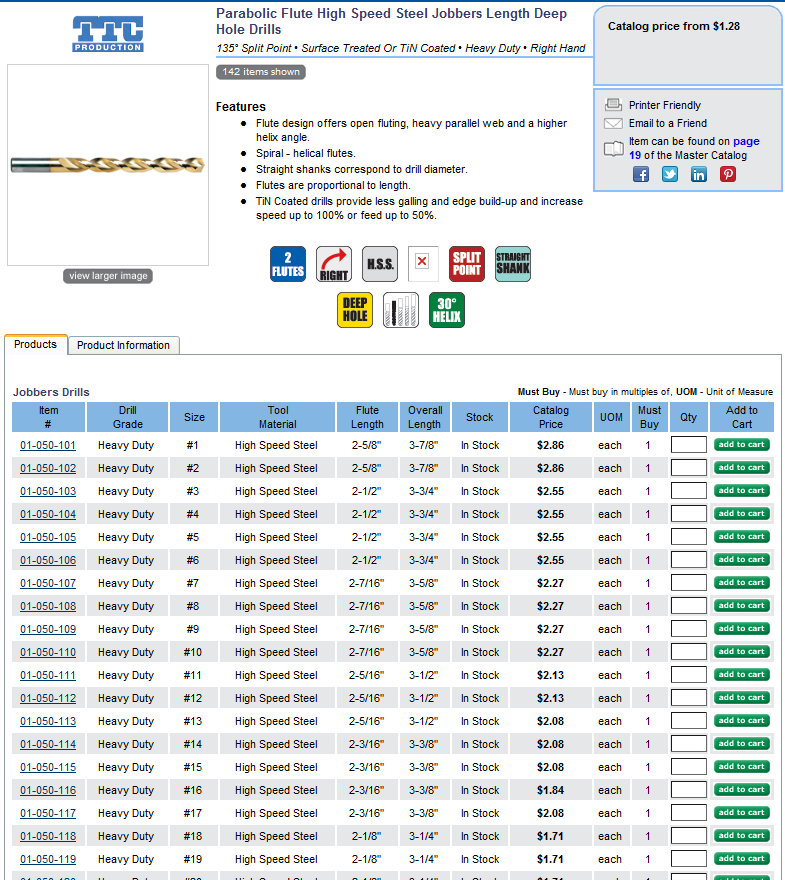This screenshot has width=785, height=880.
Task: Click Email to a Friend link
Action: click(667, 123)
